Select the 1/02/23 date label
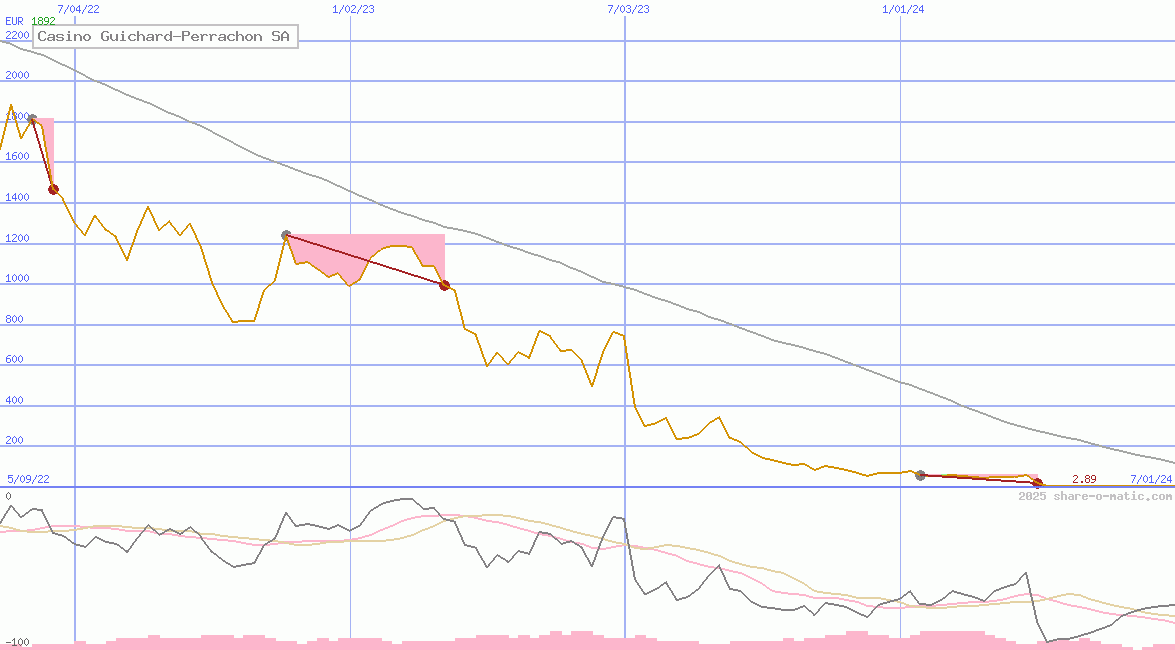This screenshot has height=650, width=1175. [x=354, y=9]
